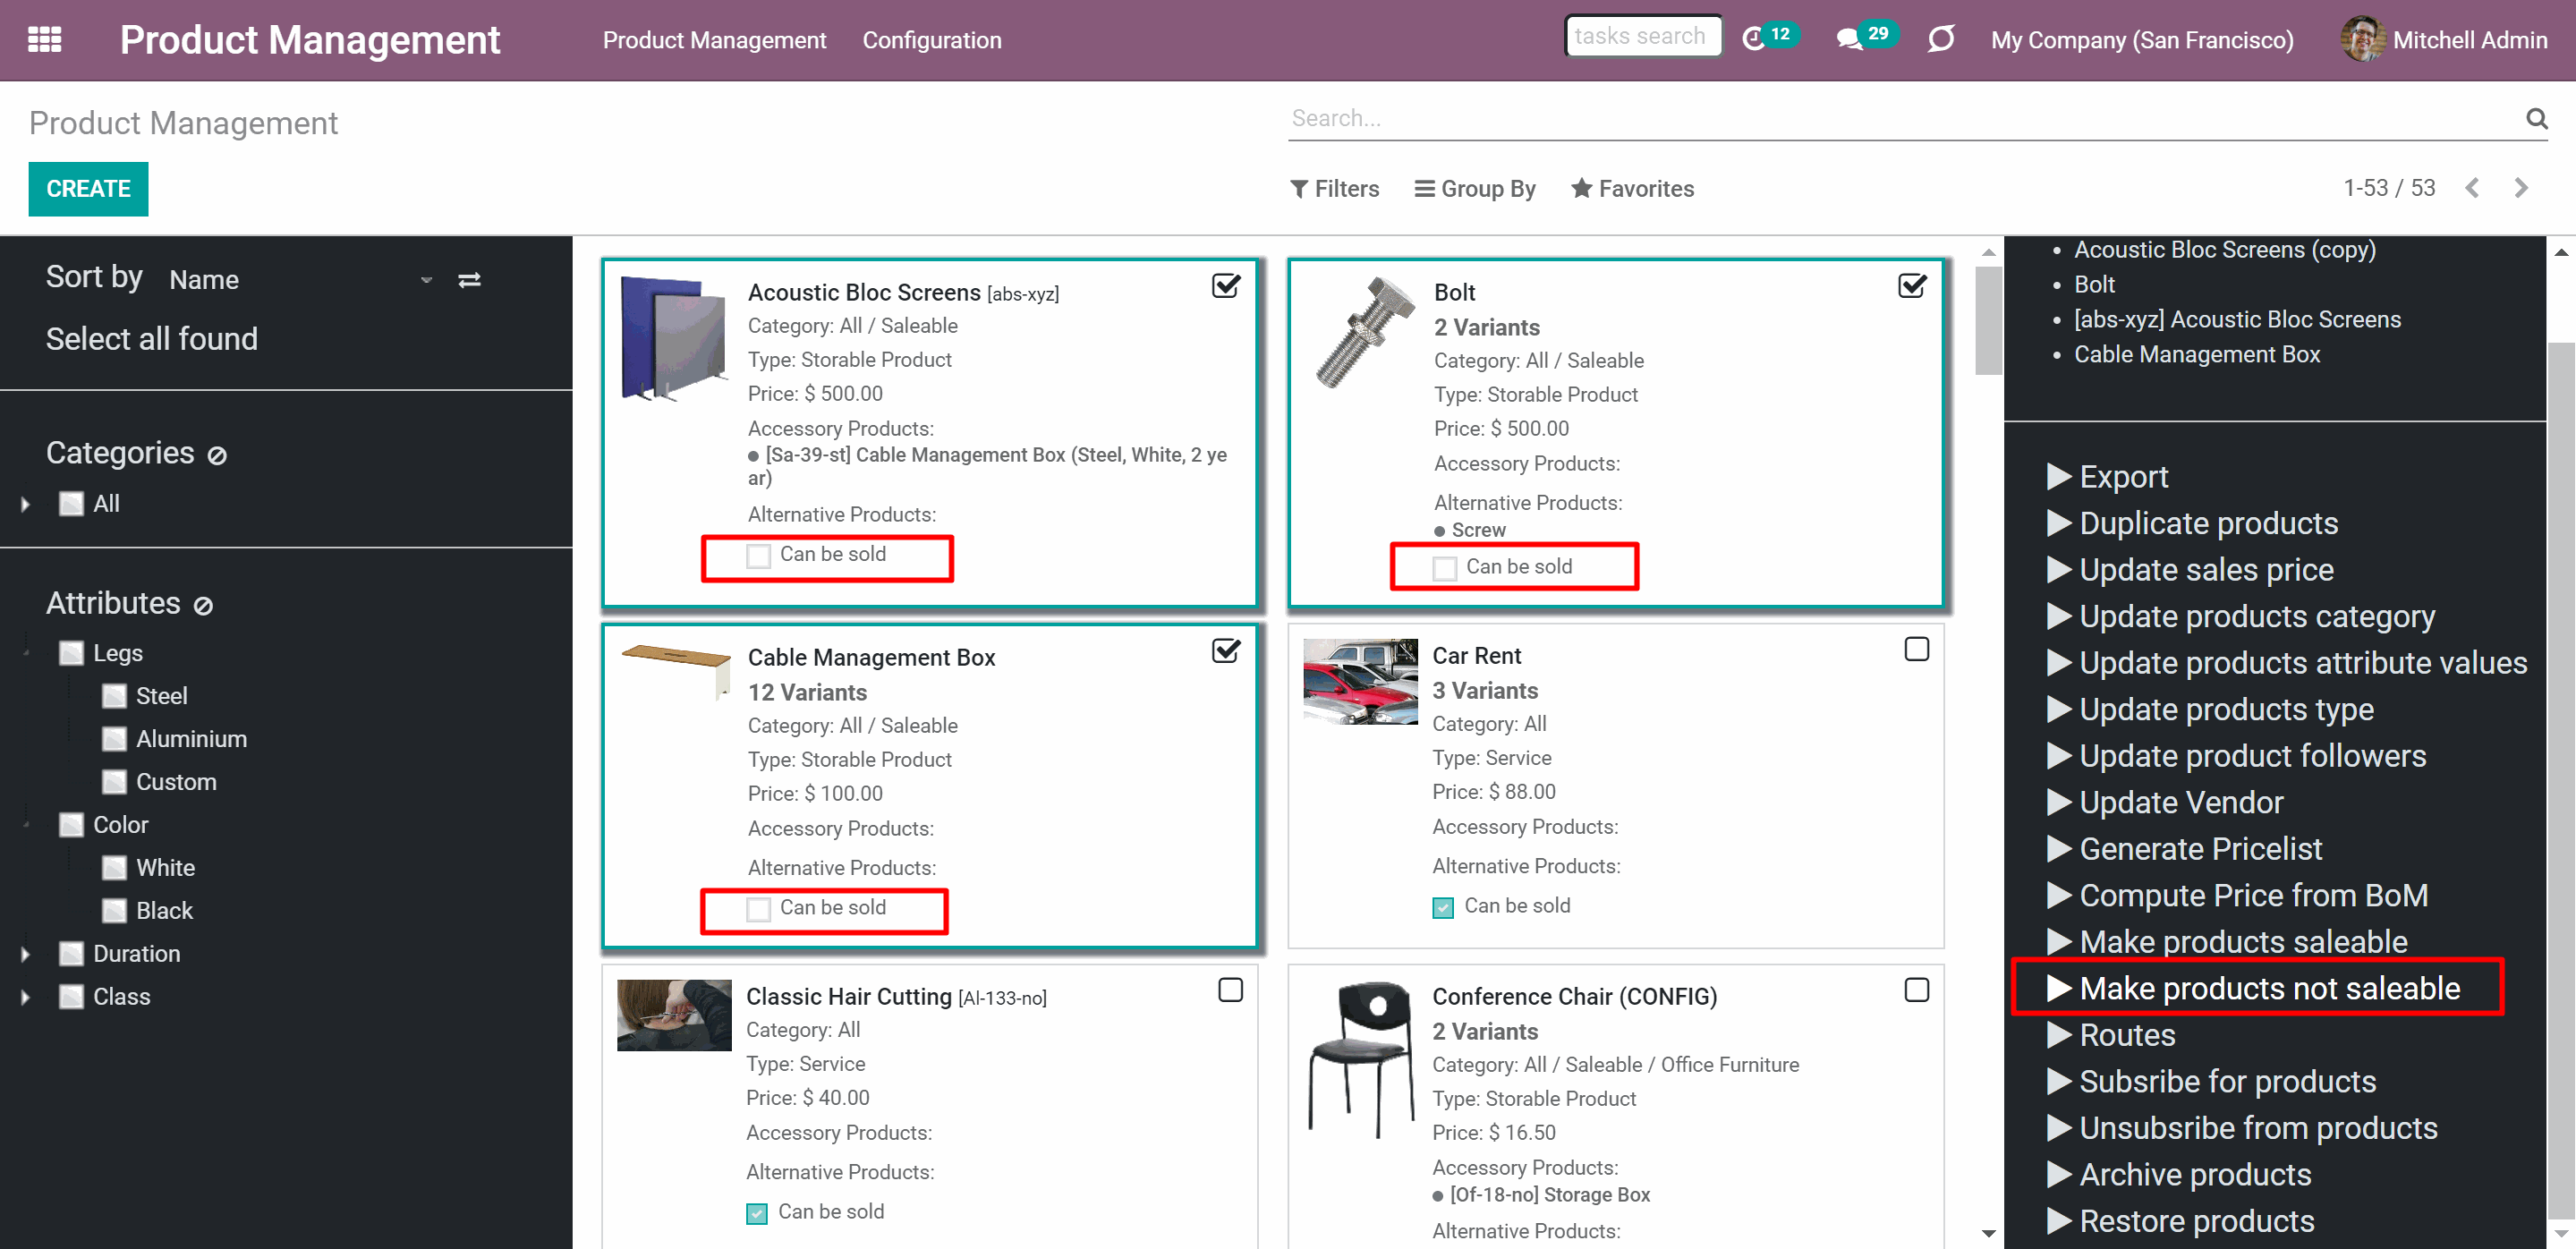This screenshot has height=1249, width=2576.
Task: Deselect the Bolt card checkbox
Action: click(x=1912, y=286)
